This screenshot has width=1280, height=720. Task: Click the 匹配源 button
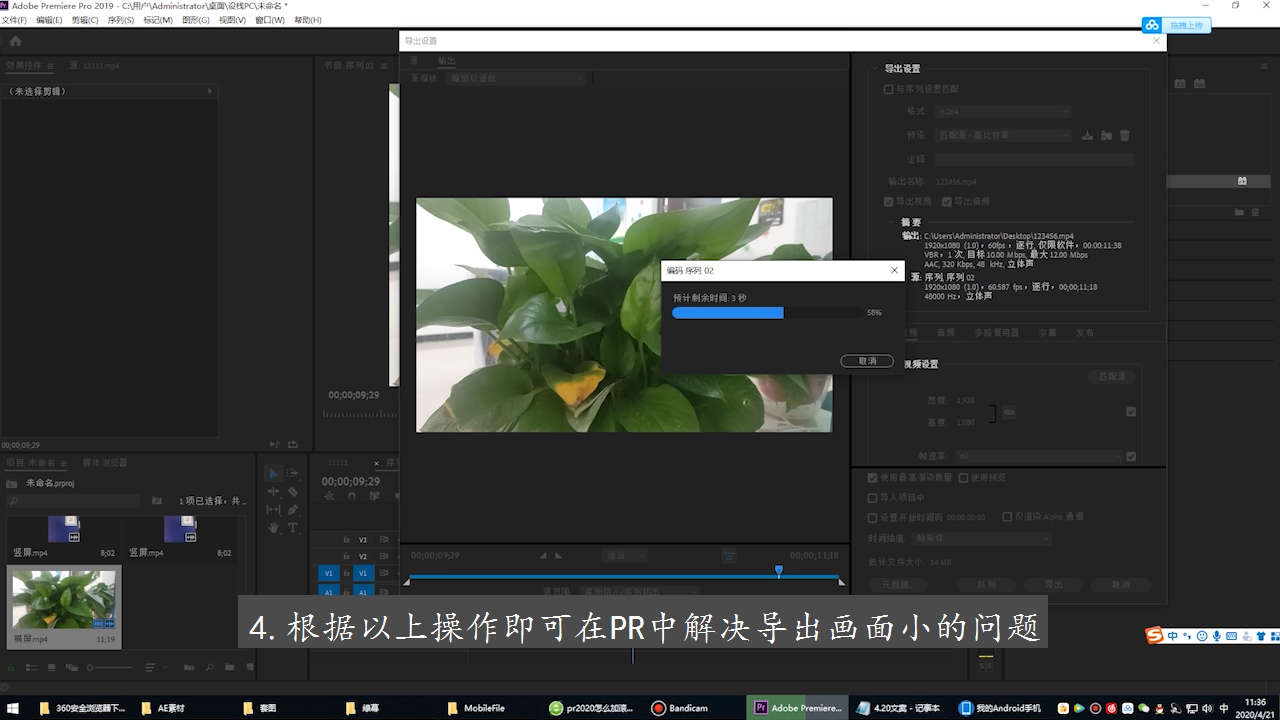(1112, 377)
